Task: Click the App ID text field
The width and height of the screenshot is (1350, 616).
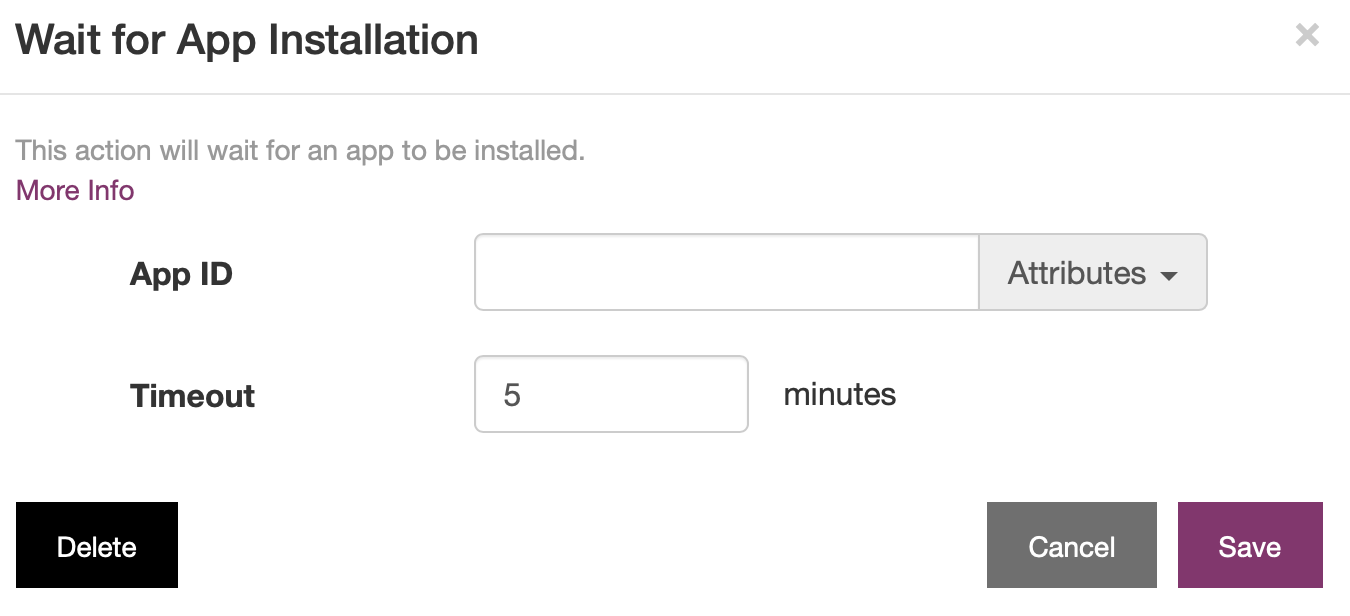Action: (x=726, y=272)
